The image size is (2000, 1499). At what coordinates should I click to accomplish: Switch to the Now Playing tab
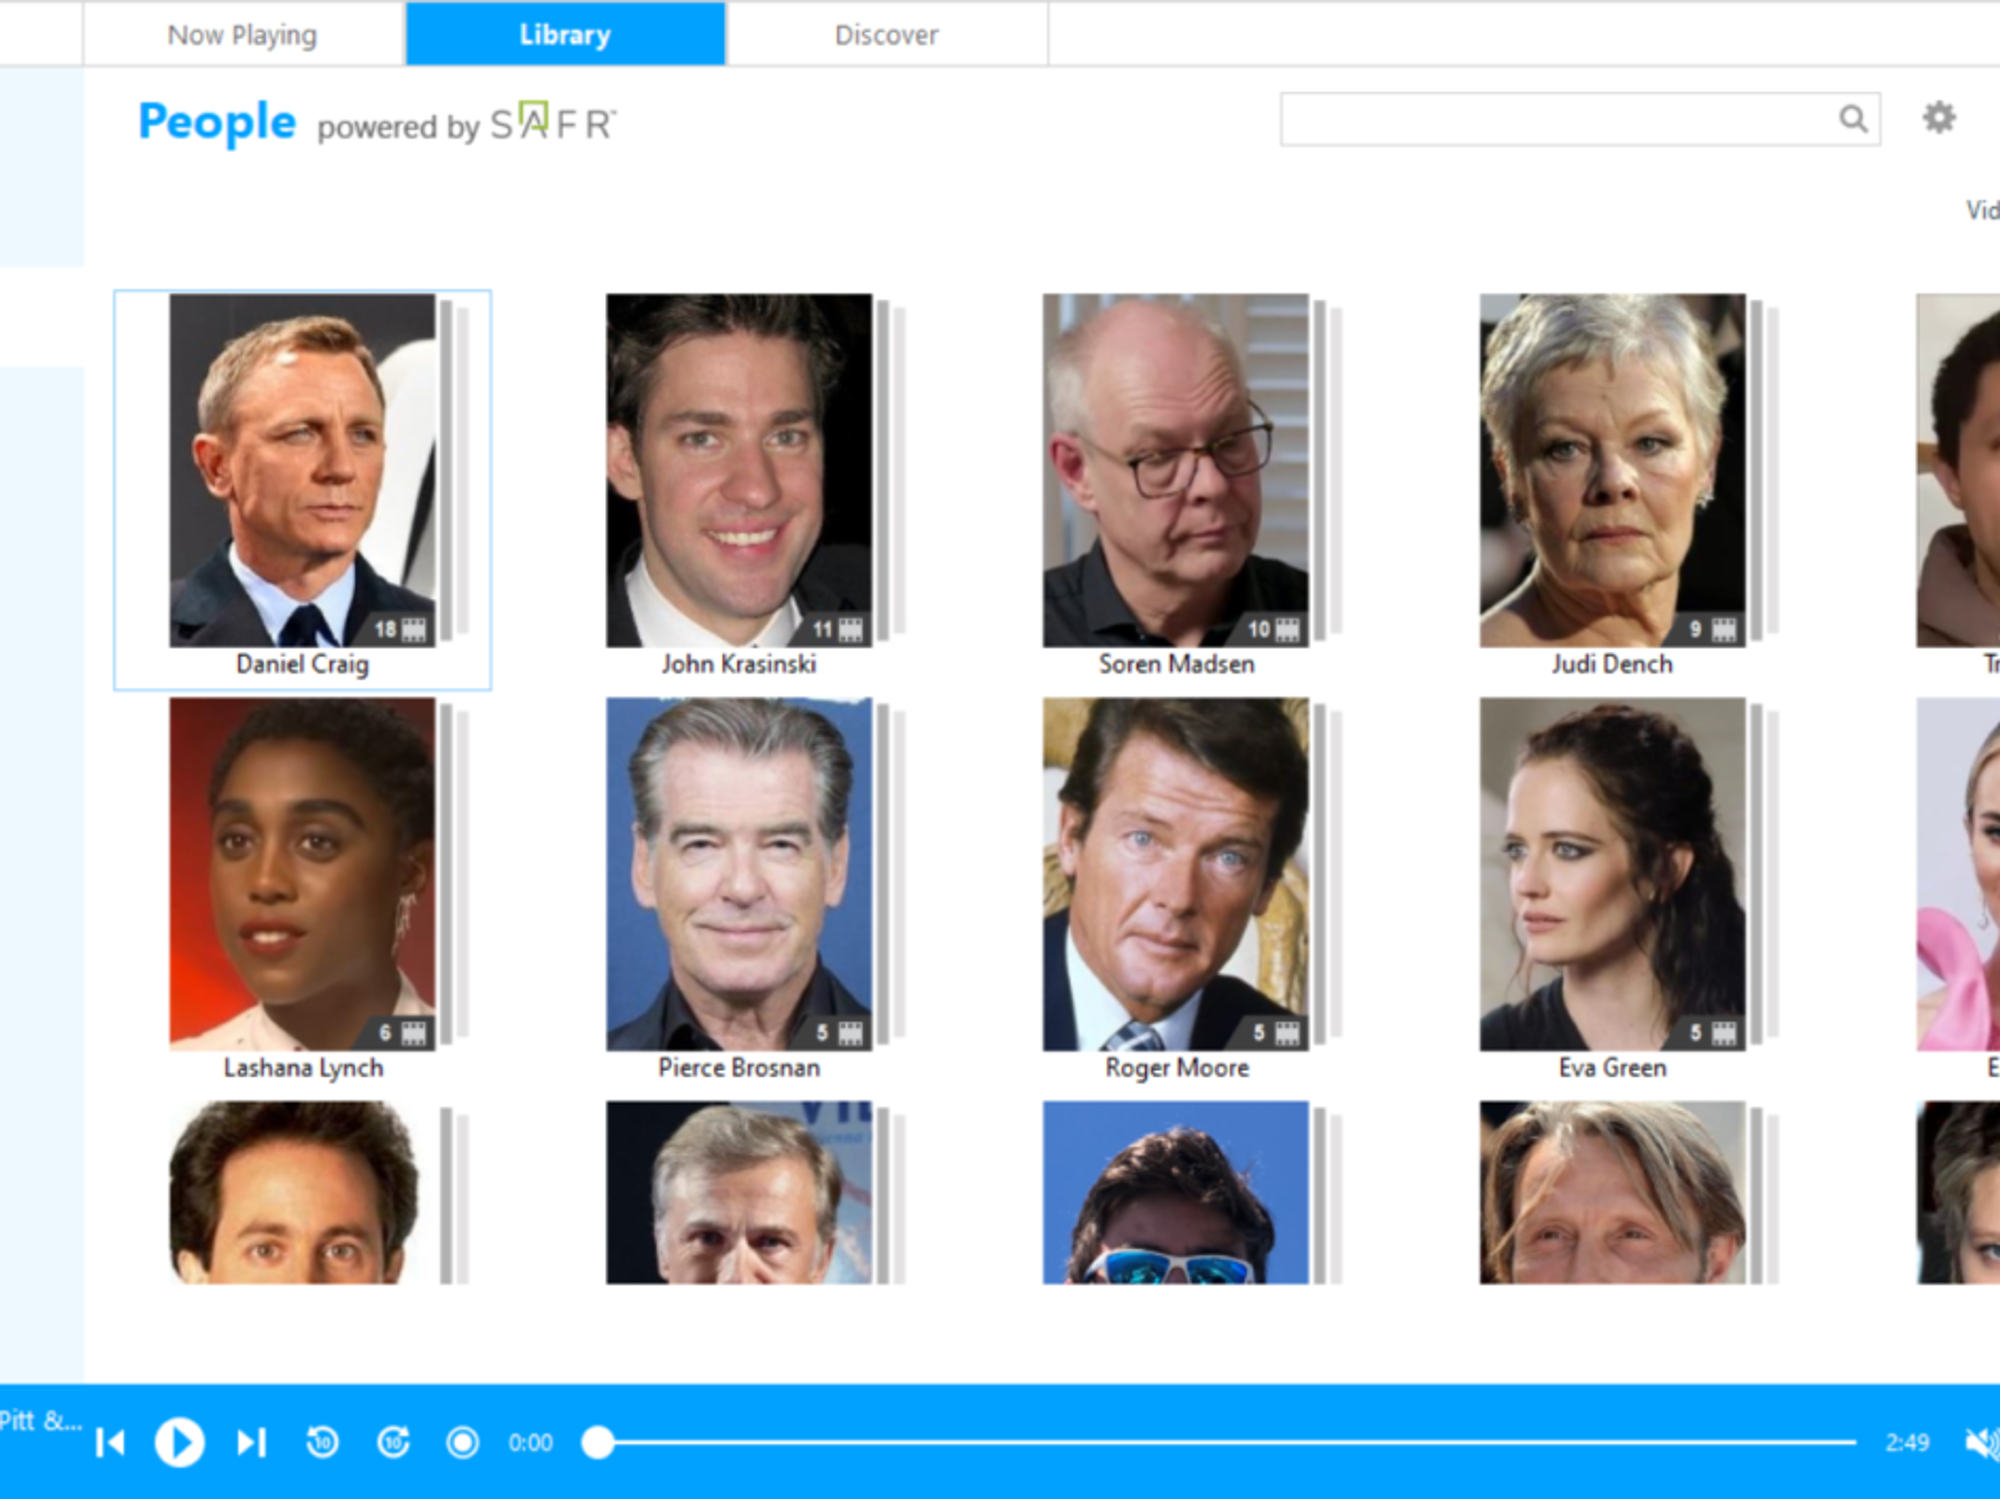coord(242,35)
